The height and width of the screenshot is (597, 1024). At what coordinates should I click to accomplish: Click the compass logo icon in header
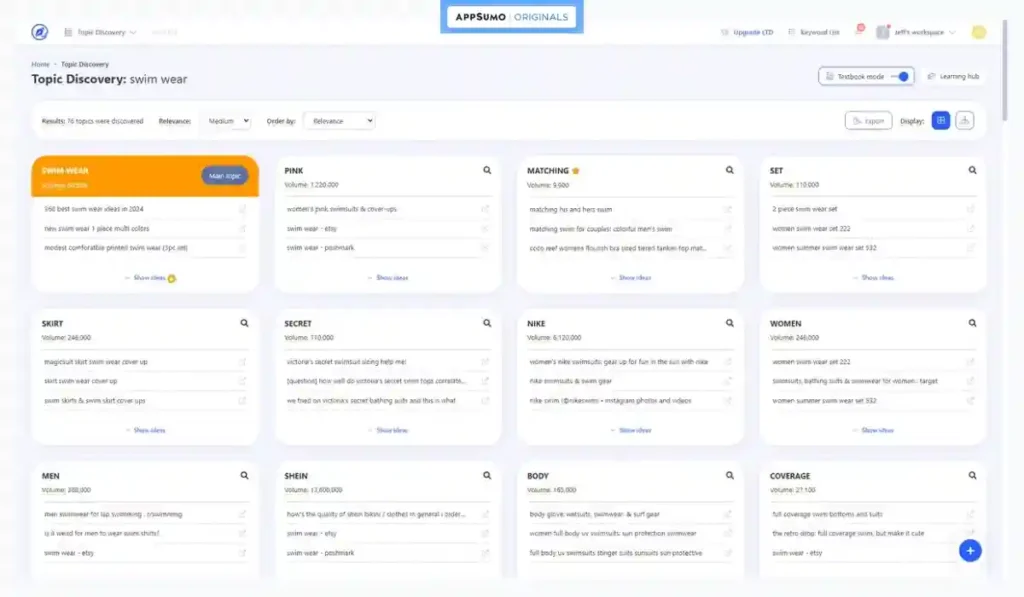point(39,32)
